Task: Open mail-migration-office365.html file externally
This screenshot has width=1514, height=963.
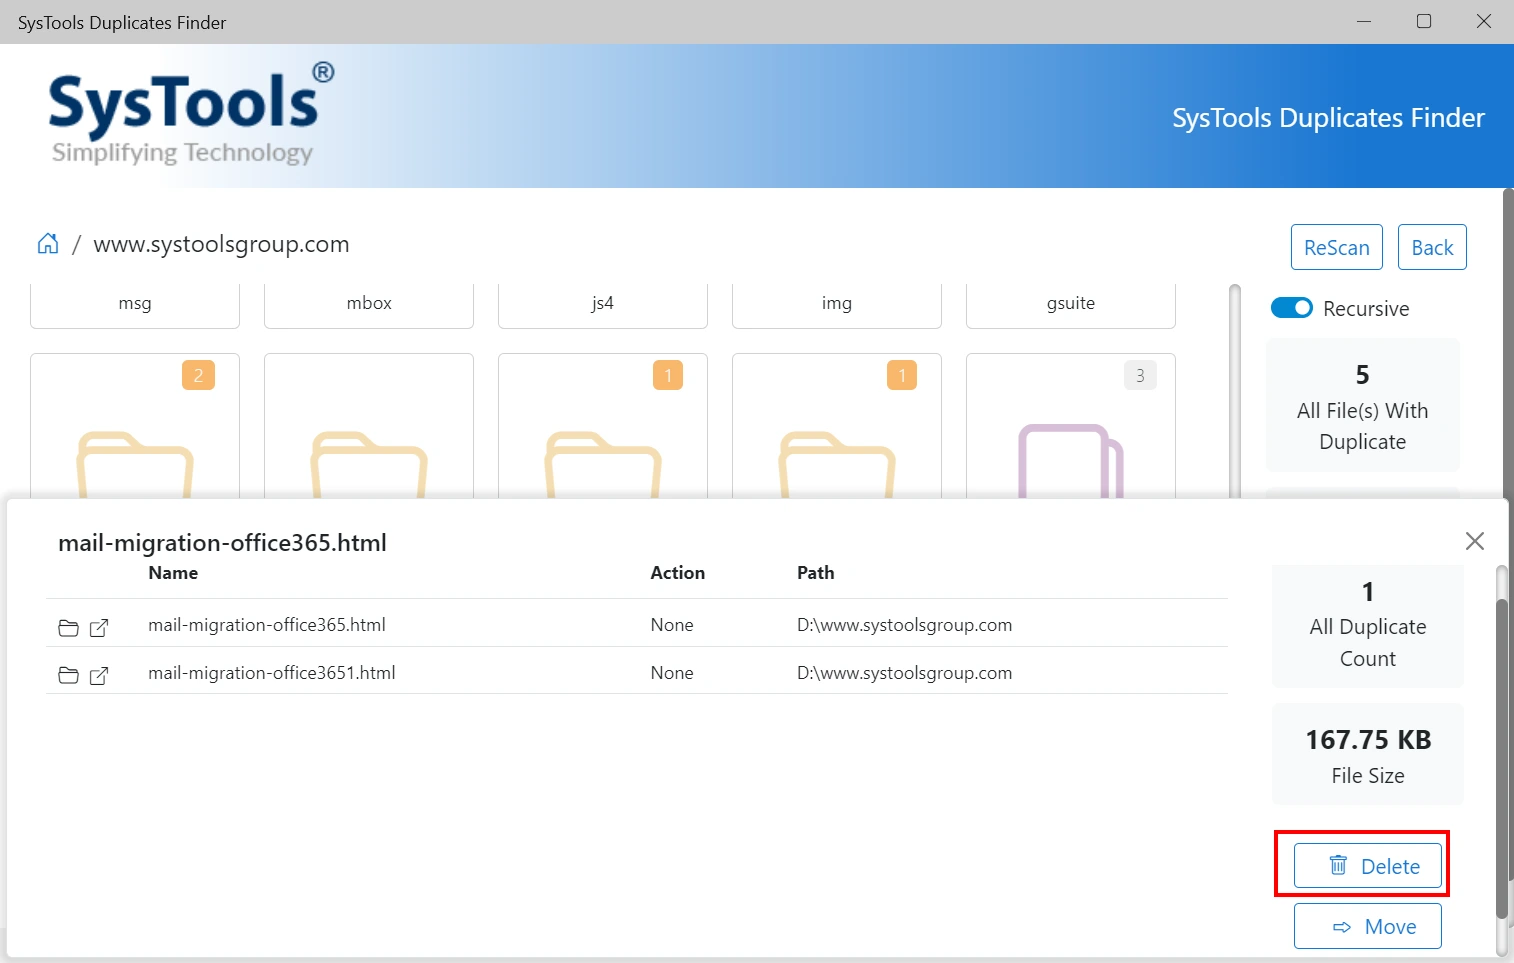Action: 99,628
